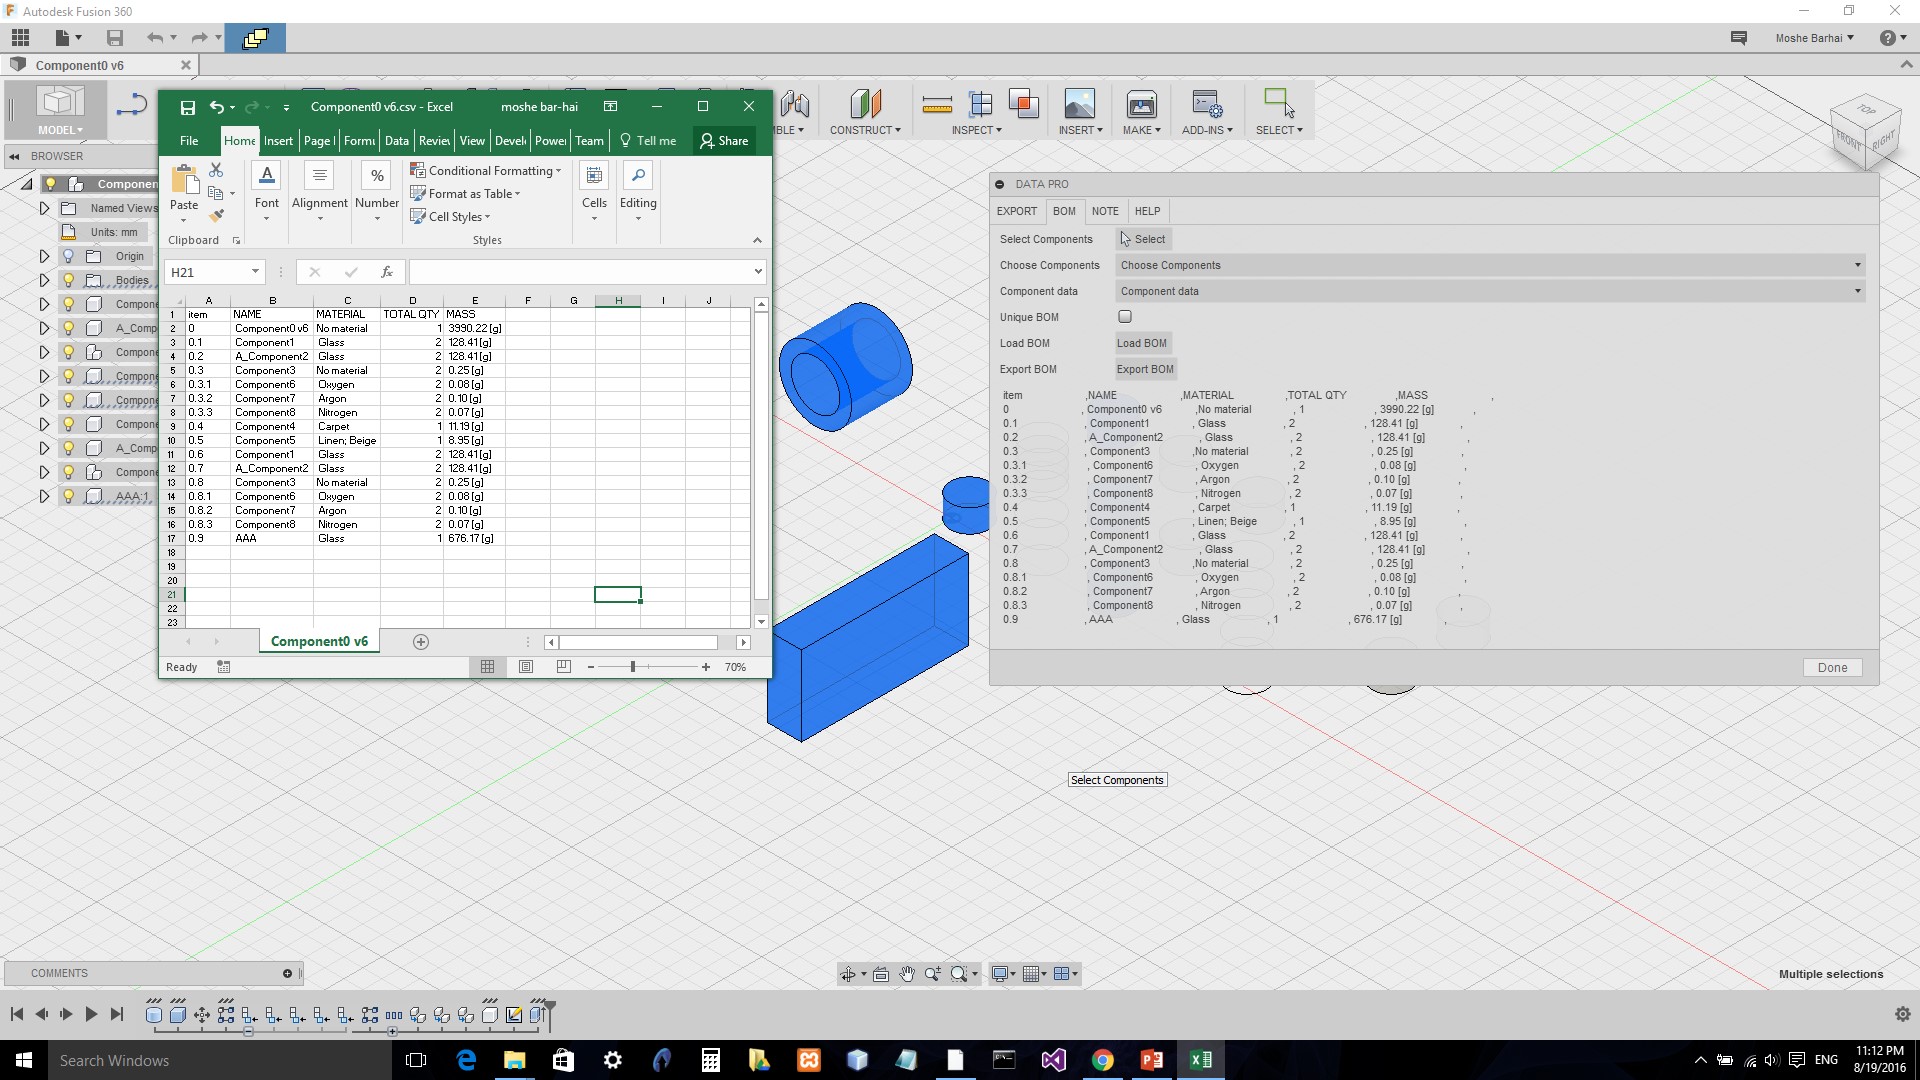Open the Choose Components dropdown

coord(1489,265)
